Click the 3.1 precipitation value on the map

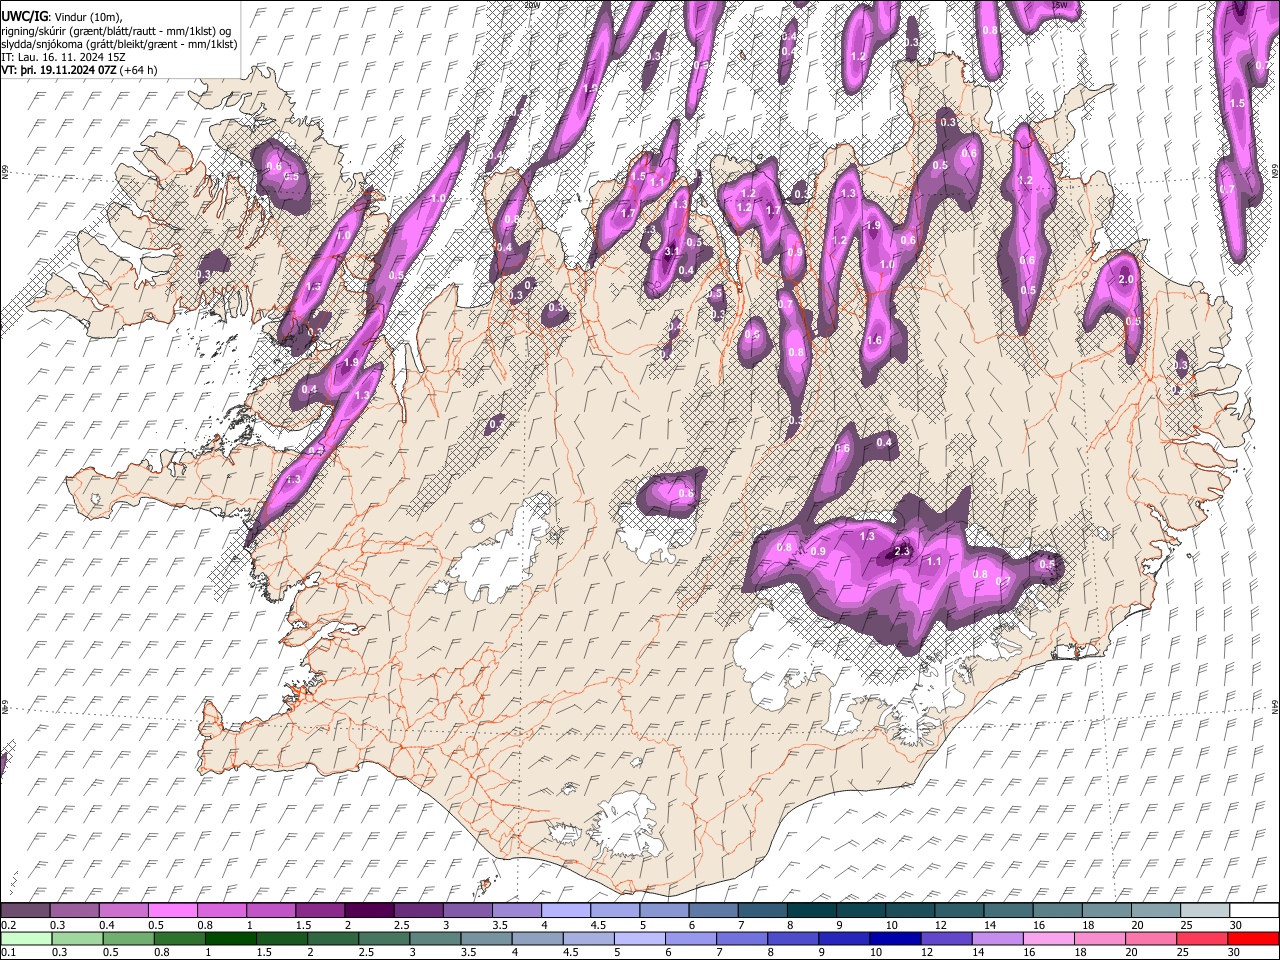pos(672,252)
